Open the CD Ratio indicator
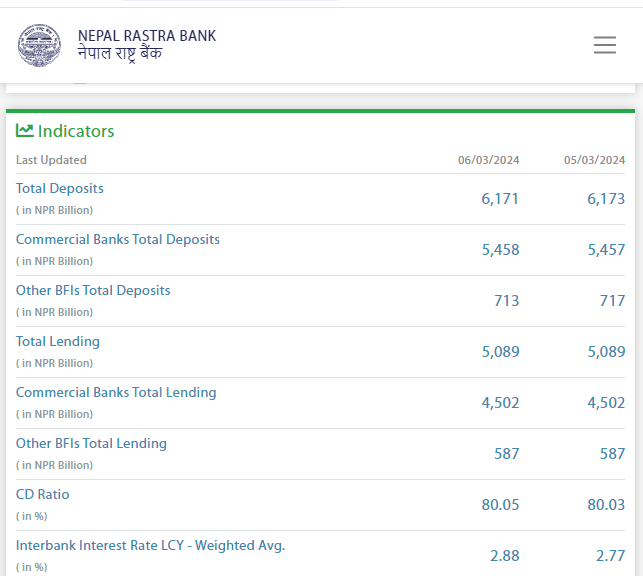Image resolution: width=643 pixels, height=576 pixels. tap(43, 494)
